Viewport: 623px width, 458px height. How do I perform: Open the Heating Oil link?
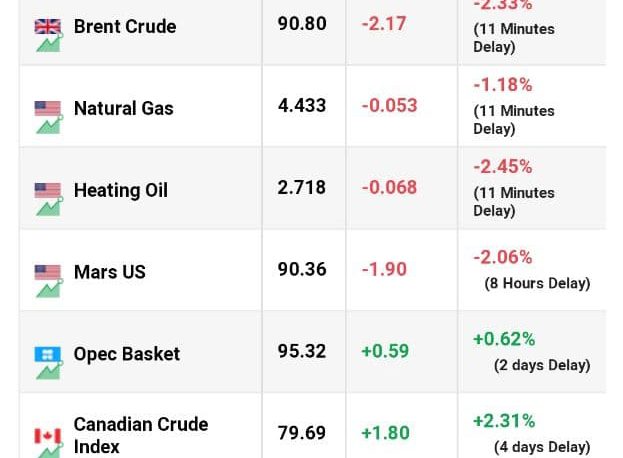(x=121, y=190)
